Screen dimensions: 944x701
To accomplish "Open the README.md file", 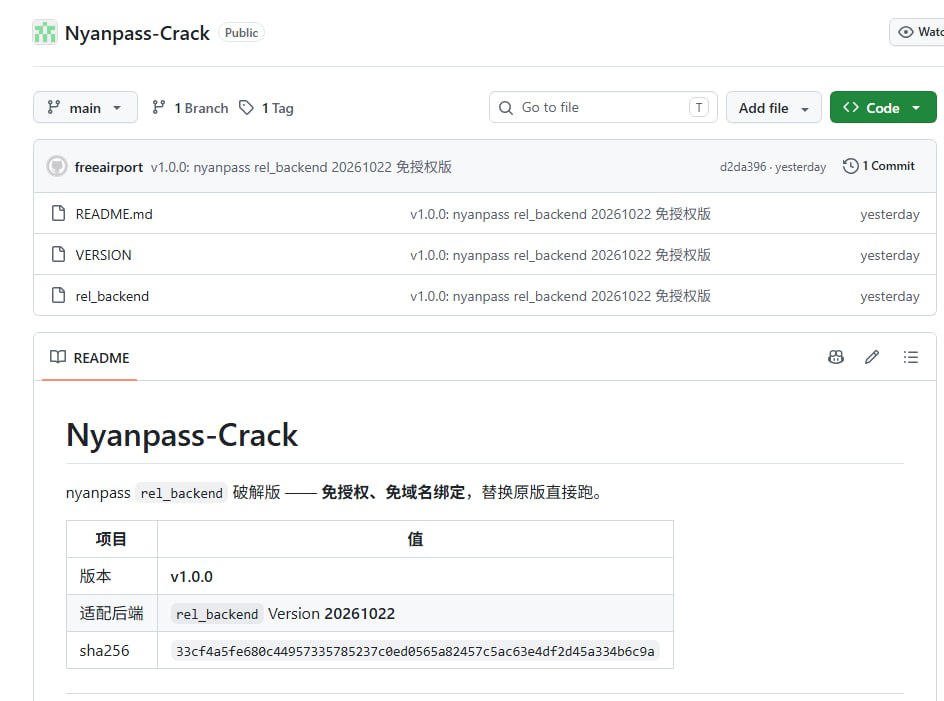I will [114, 214].
